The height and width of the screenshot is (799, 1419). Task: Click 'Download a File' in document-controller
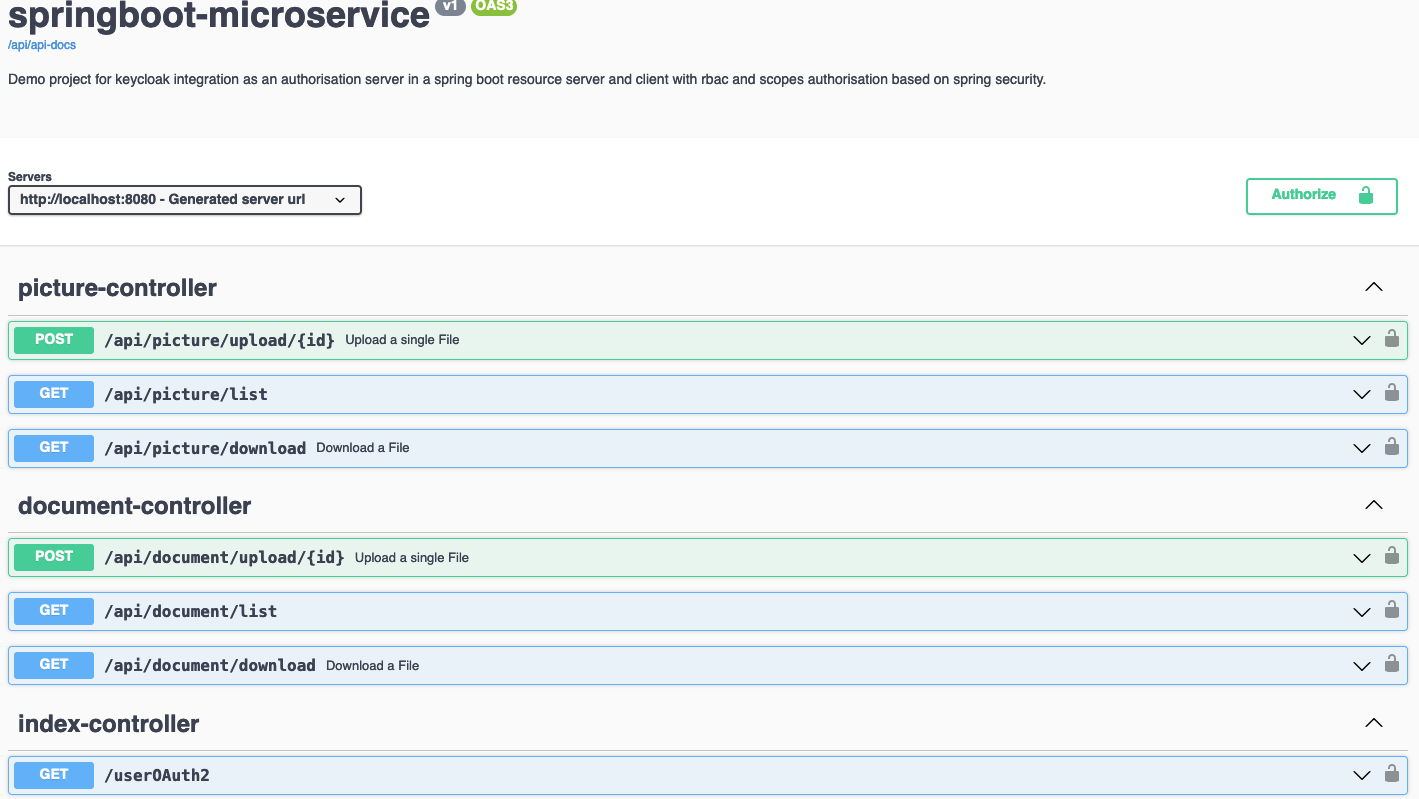coord(372,666)
